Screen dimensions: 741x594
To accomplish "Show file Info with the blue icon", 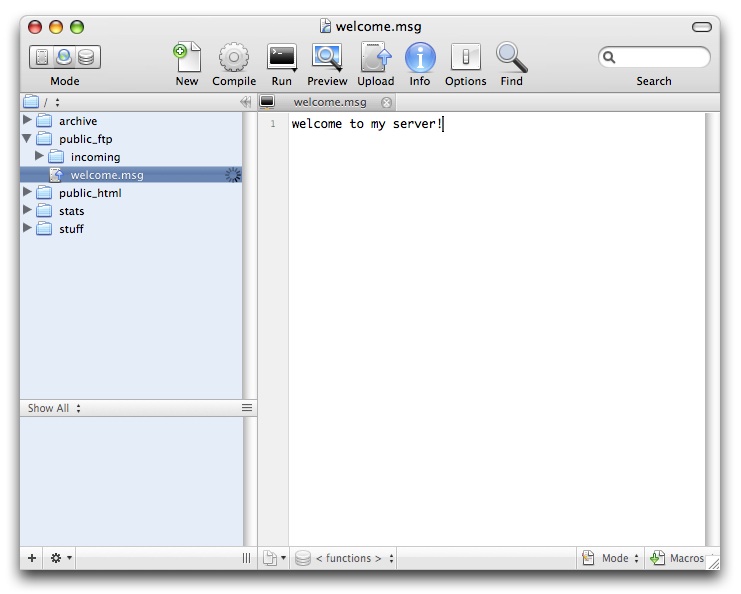I will (x=420, y=57).
